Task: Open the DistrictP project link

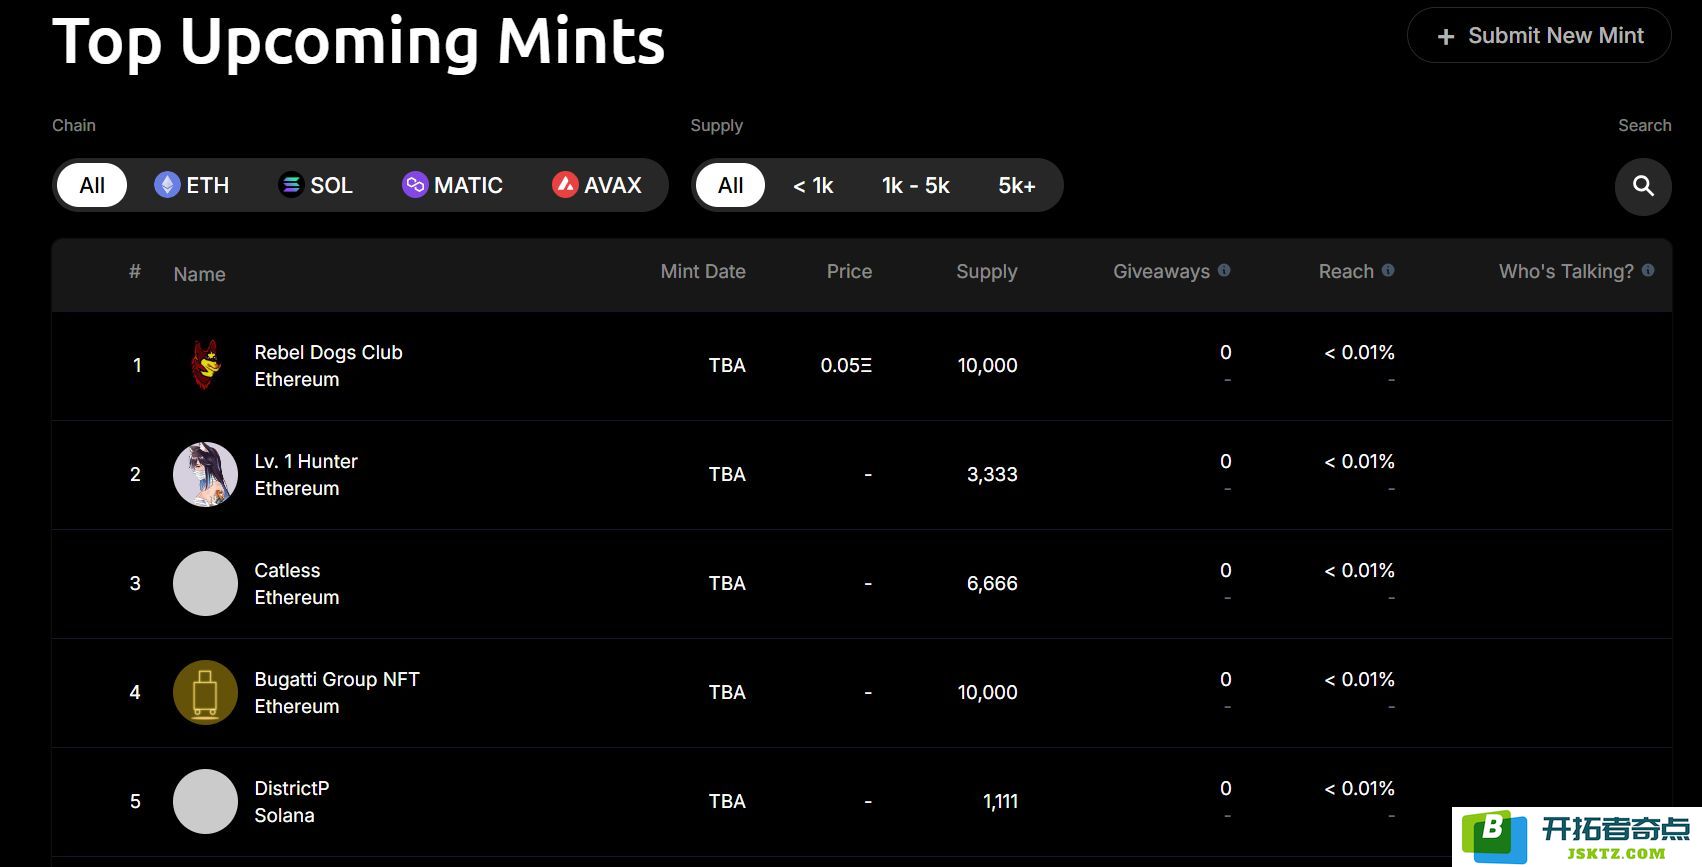Action: (x=292, y=788)
